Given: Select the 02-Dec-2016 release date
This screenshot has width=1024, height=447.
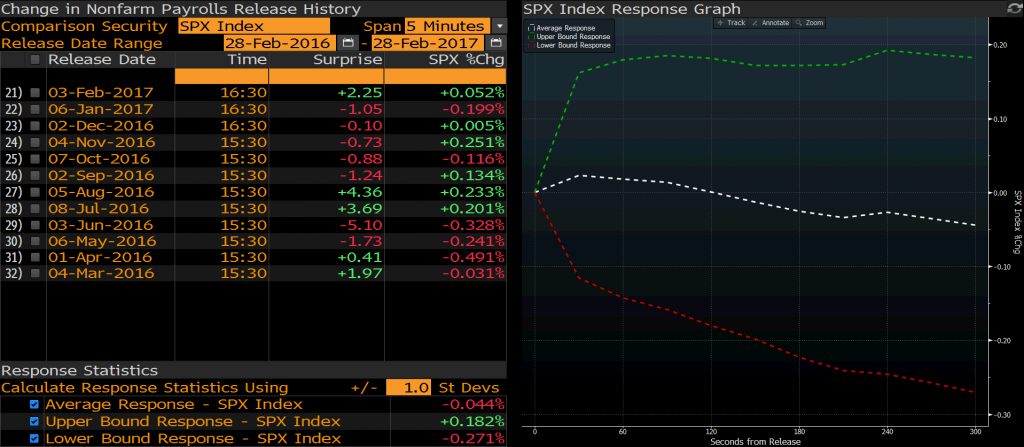Looking at the screenshot, I should click(101, 125).
